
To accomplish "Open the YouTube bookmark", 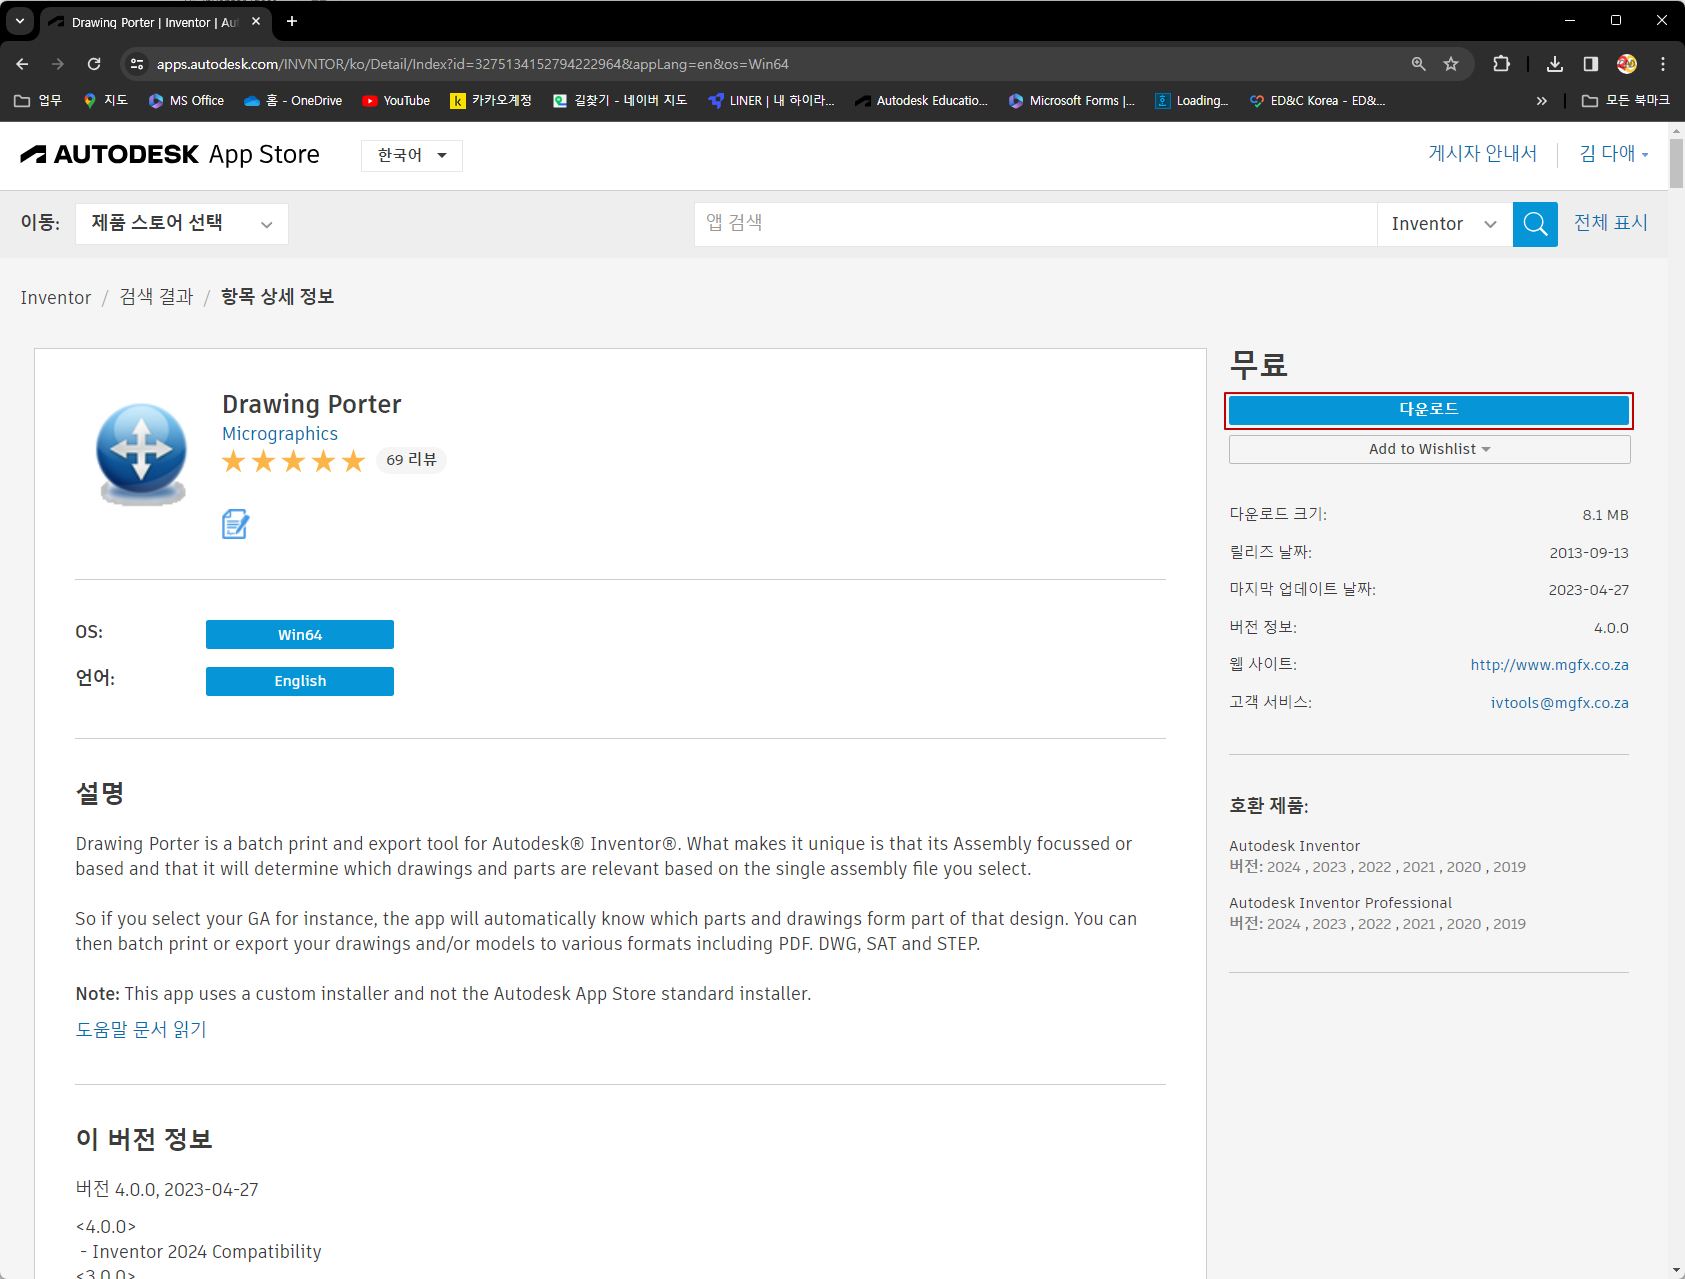I will 396,101.
